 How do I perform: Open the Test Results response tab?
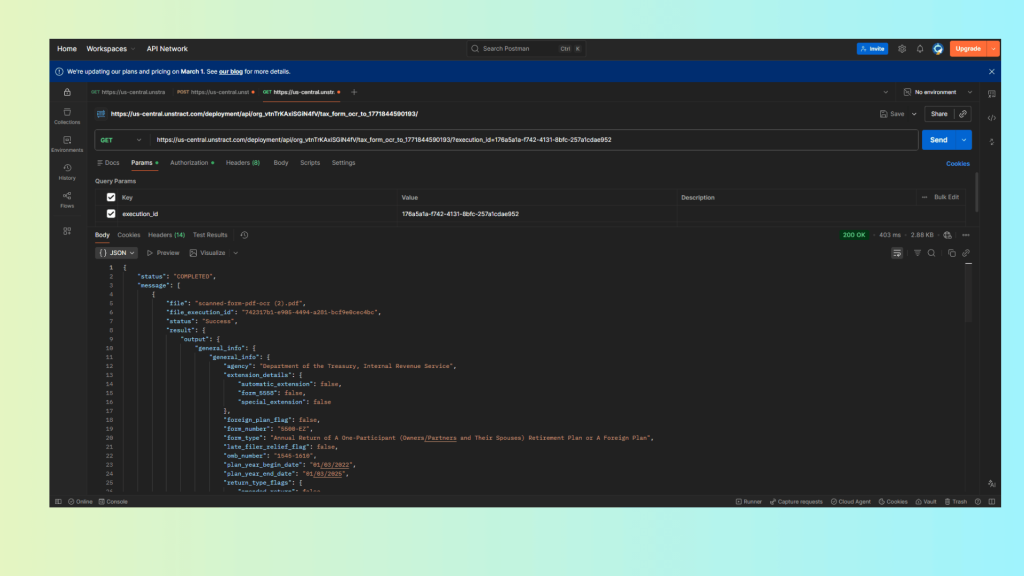pos(210,235)
